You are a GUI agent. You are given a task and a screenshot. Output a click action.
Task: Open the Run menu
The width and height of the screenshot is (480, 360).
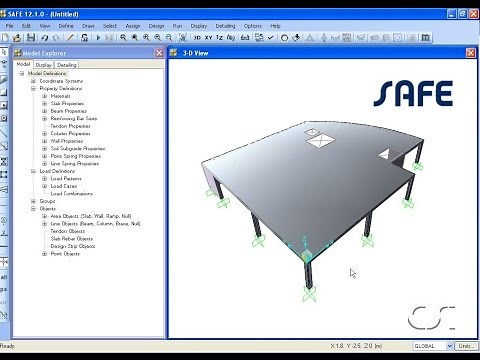[177, 26]
